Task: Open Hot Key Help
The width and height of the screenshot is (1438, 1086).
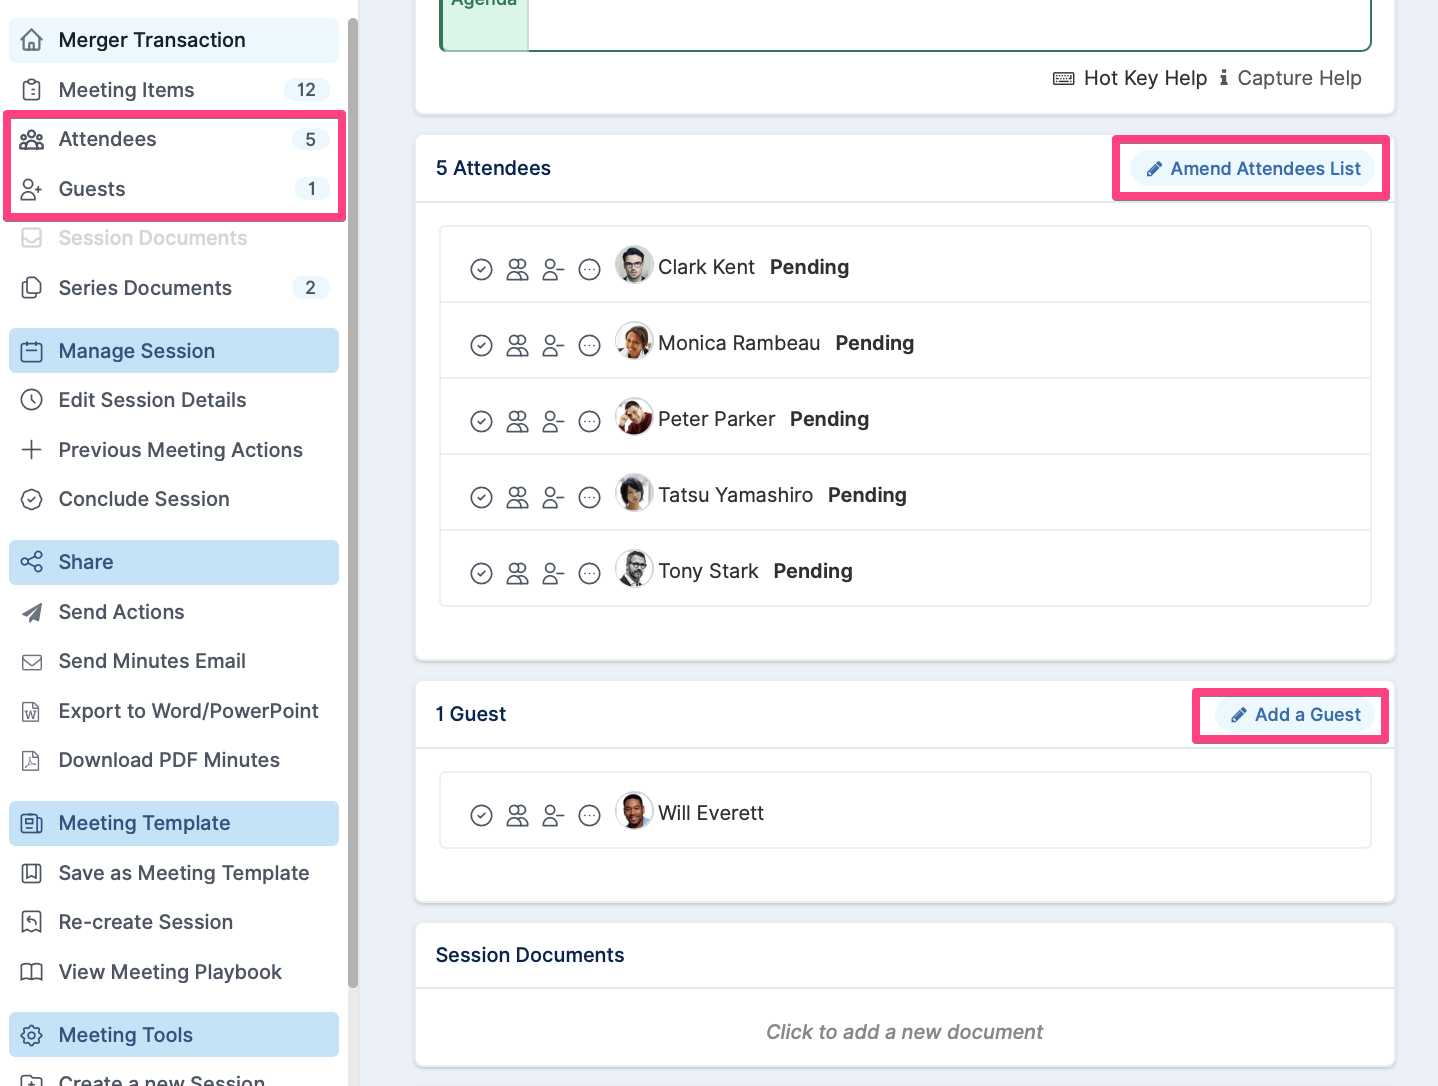Action: tap(1130, 78)
